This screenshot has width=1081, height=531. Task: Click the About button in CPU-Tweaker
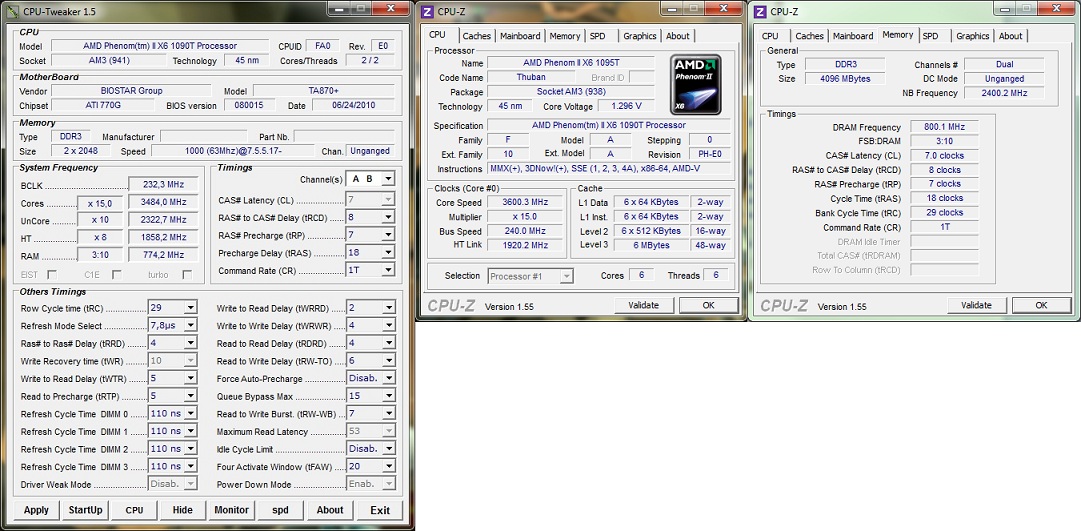click(x=330, y=510)
